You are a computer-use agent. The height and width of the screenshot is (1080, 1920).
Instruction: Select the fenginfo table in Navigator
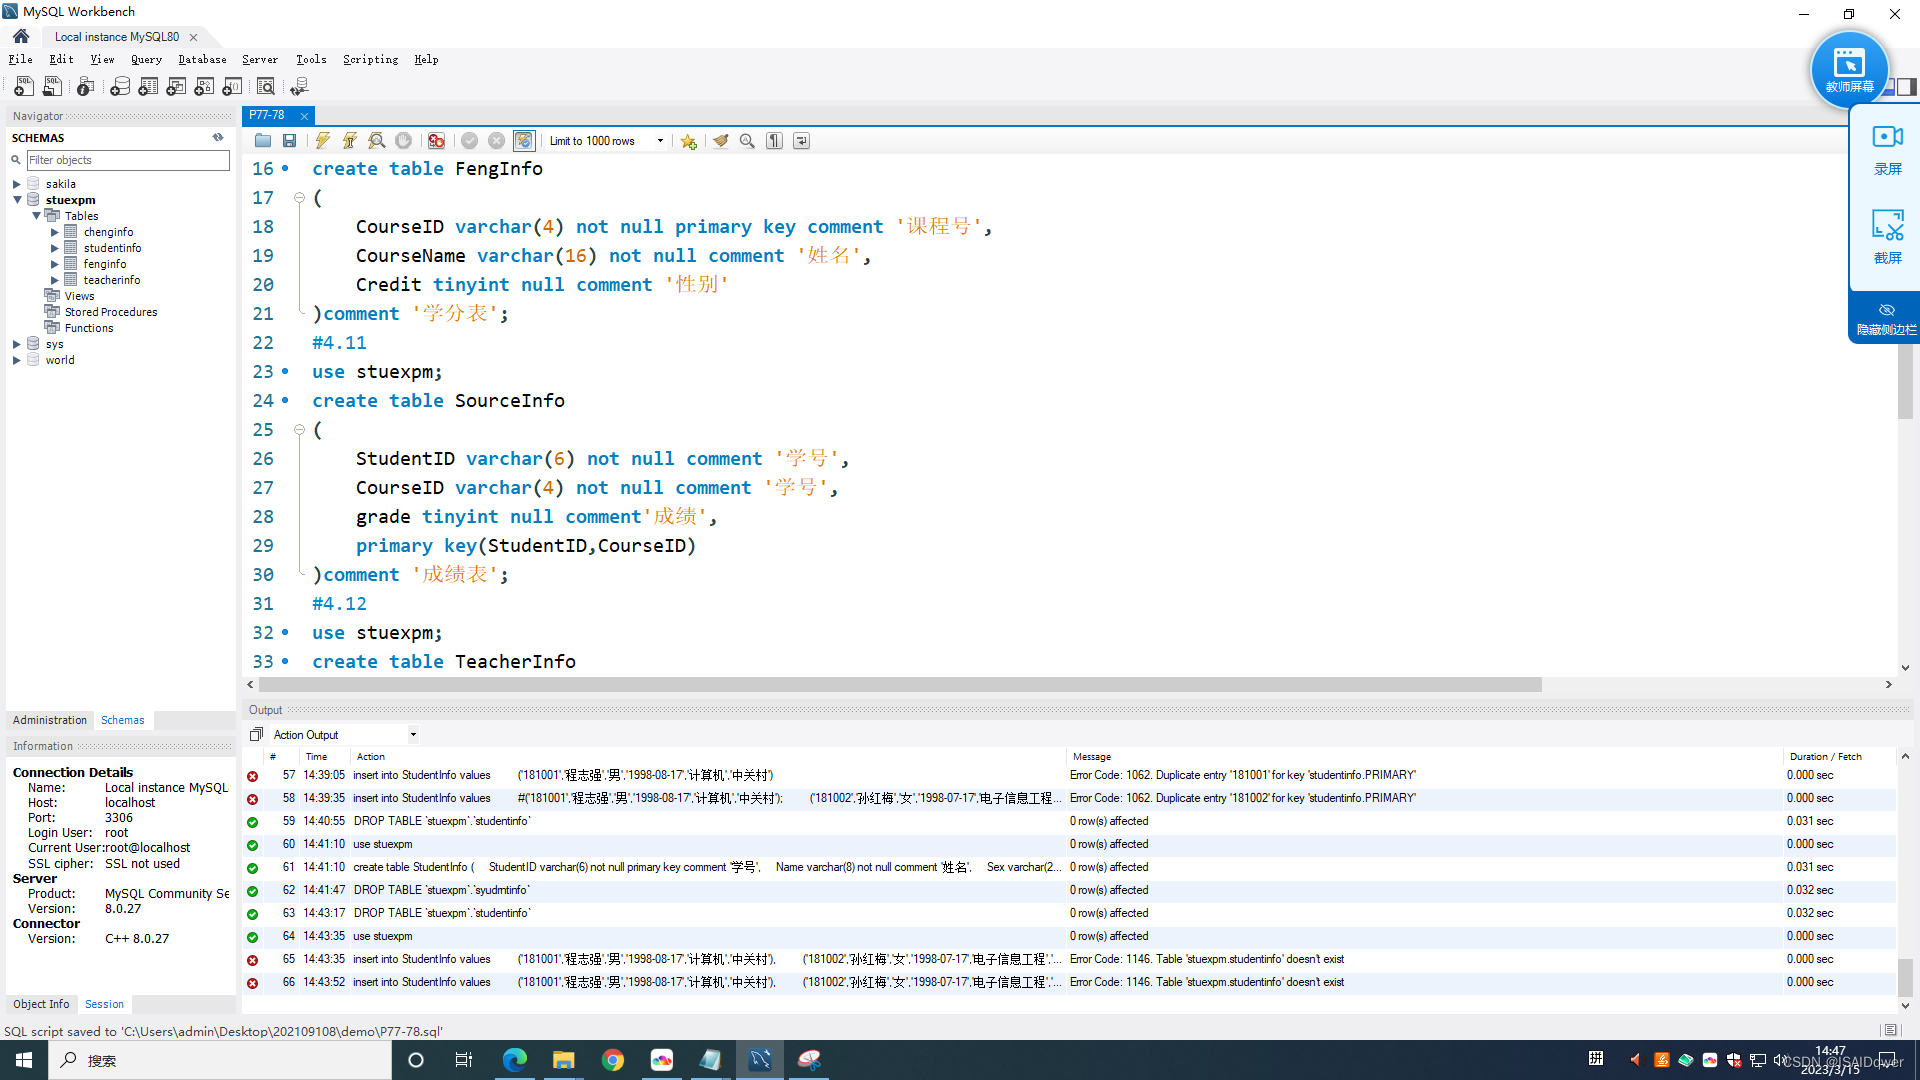[x=105, y=264]
